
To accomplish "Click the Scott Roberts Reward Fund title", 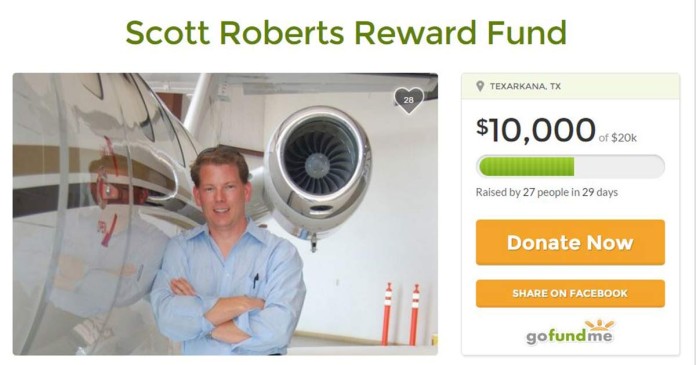I will click(346, 32).
